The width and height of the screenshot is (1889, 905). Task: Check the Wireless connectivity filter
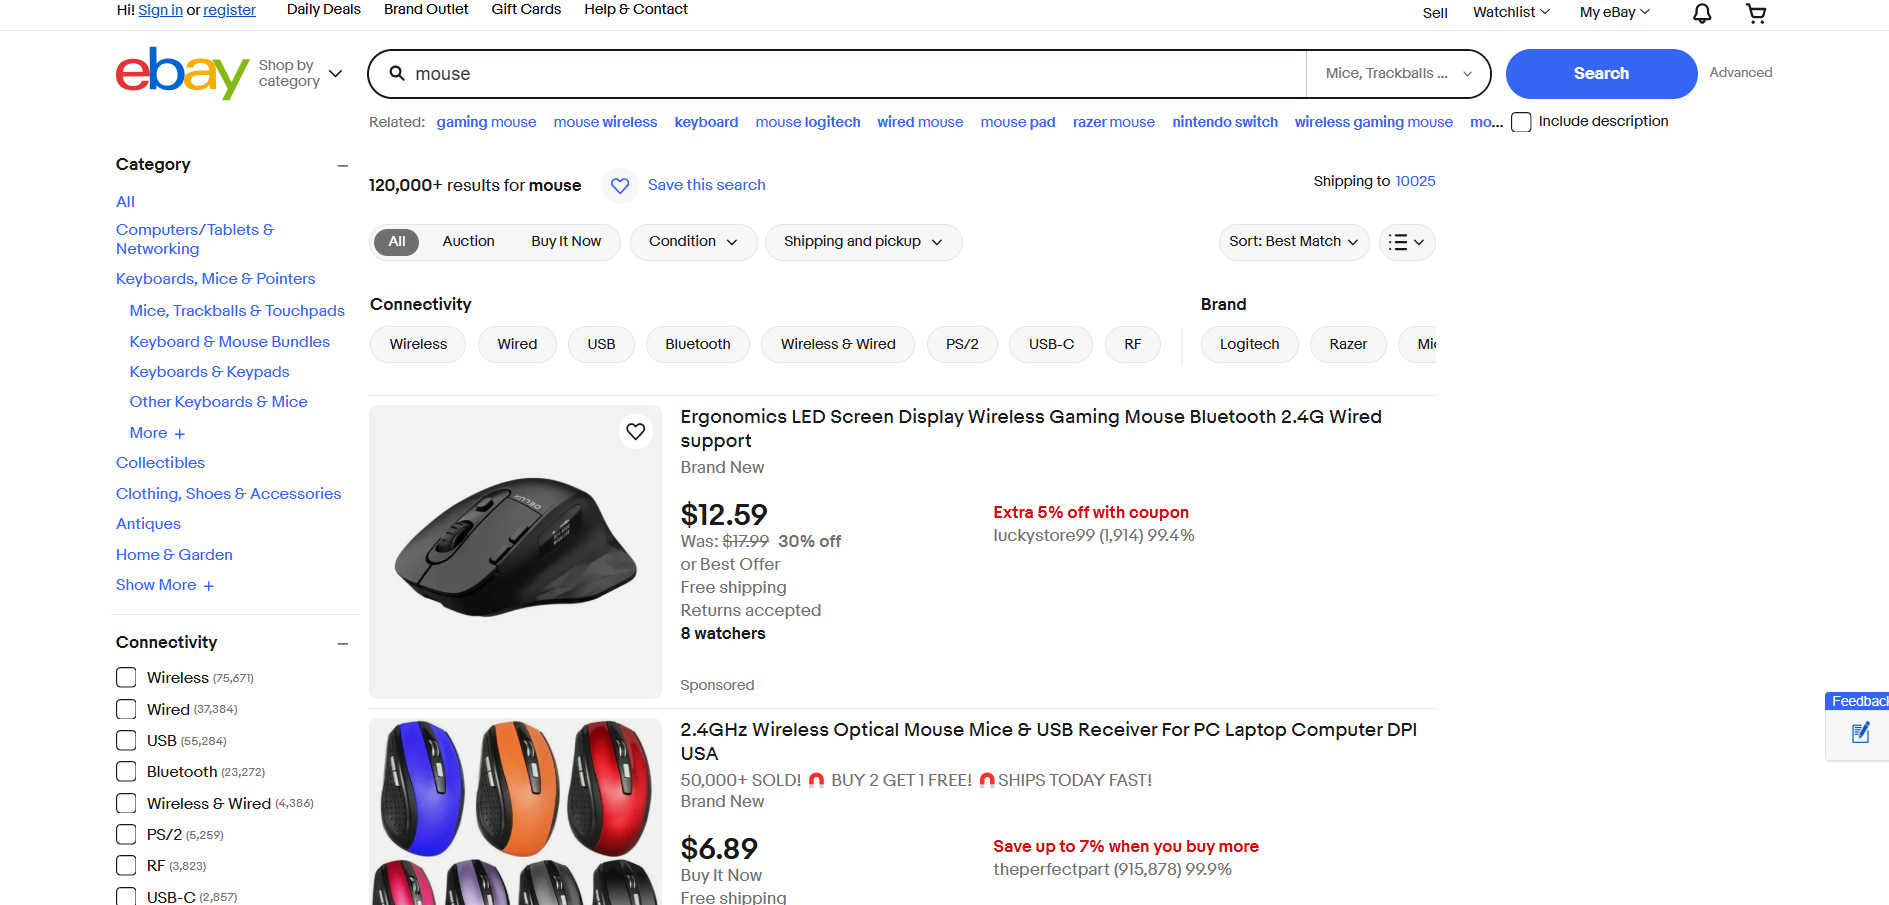(x=126, y=677)
